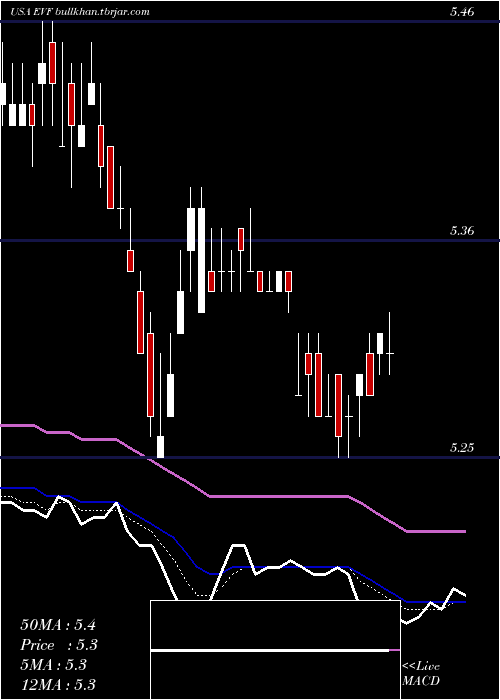Click the '12MA : 5.3' legend text
This screenshot has height=700, width=500.
click(58, 684)
